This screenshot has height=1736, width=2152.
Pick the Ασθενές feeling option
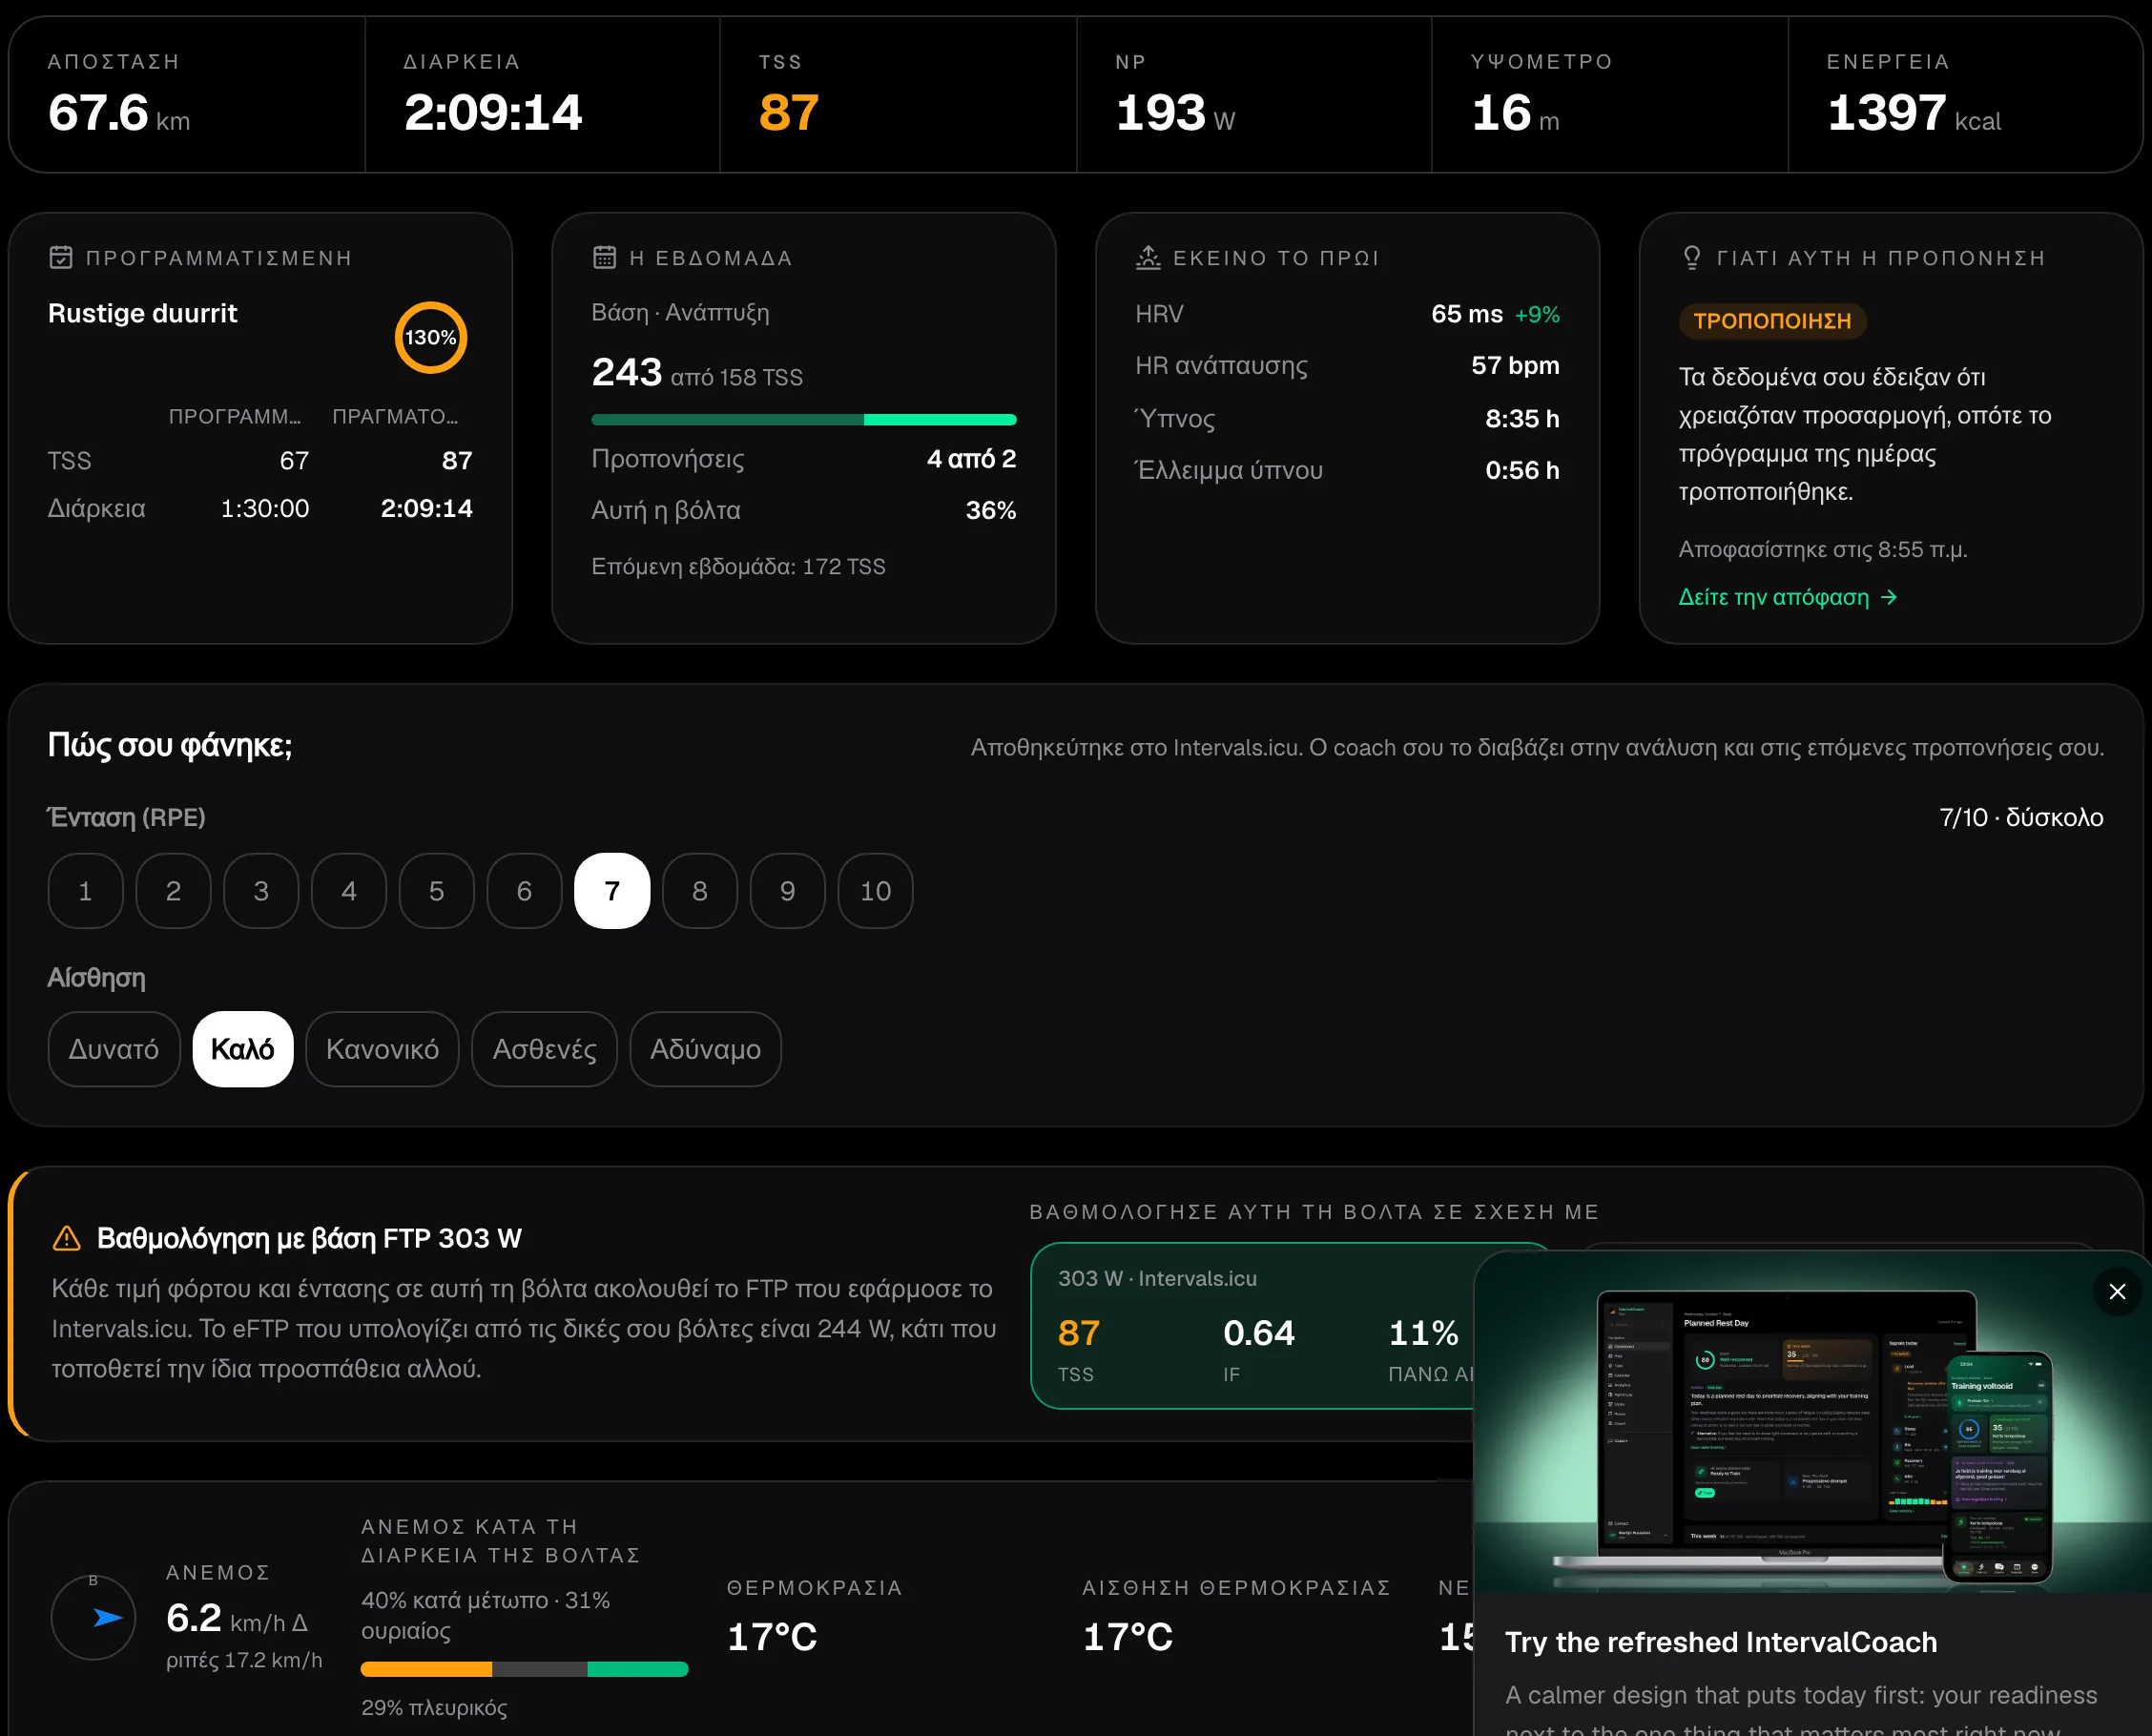click(x=545, y=1049)
